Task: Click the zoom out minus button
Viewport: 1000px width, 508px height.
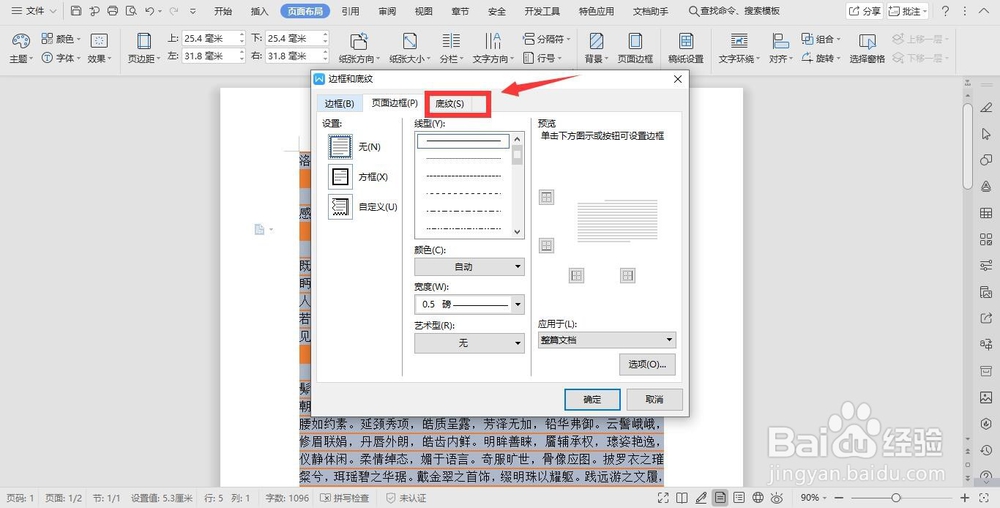Action: point(839,498)
